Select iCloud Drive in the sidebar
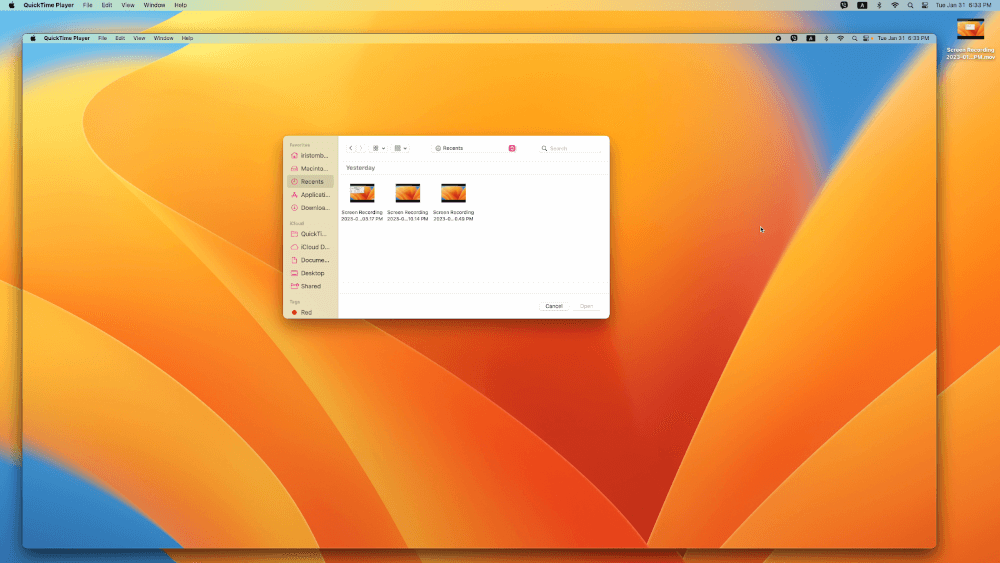 click(310, 247)
